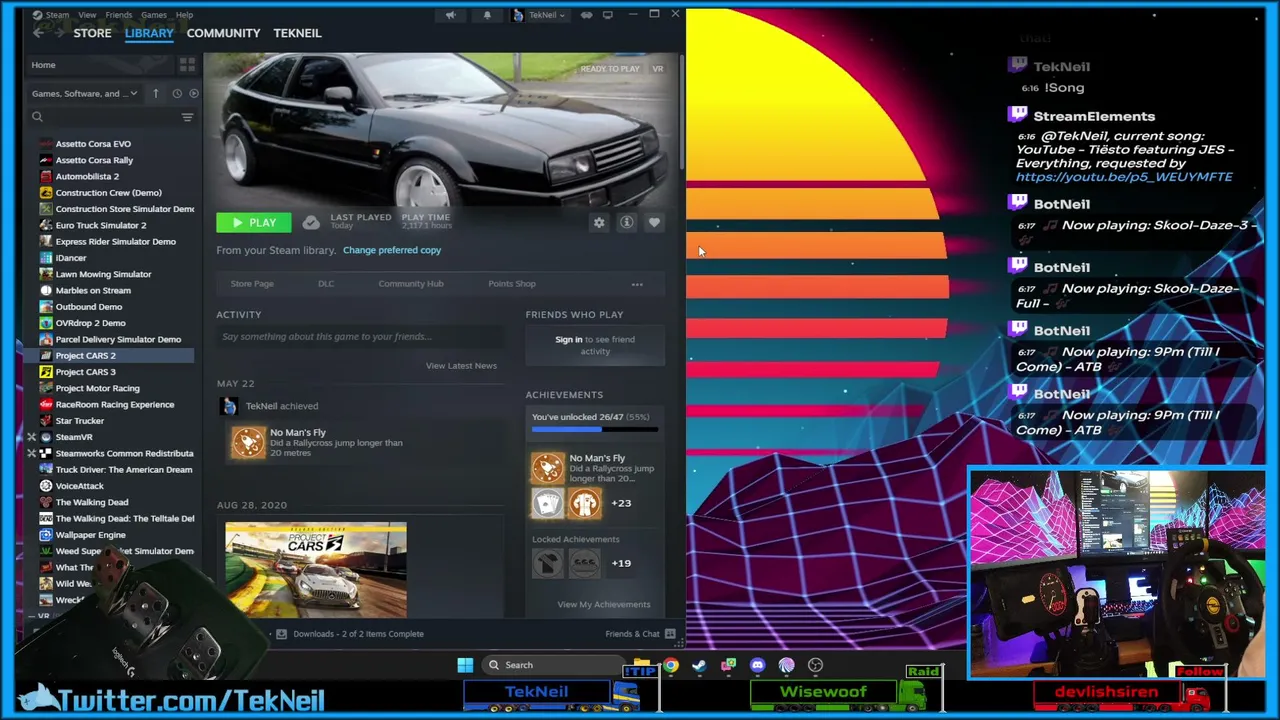The width and height of the screenshot is (1280, 720).
Task: Open Points Shop link
Action: tap(512, 284)
